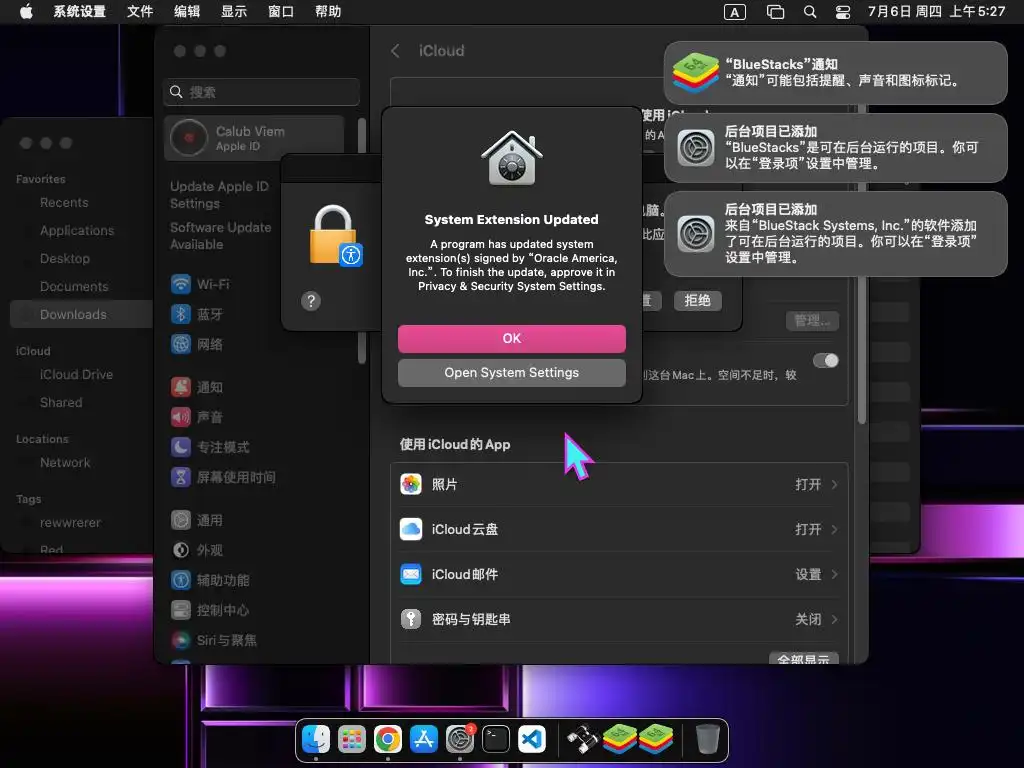
Task: Select Network in Finder sidebar
Action: pos(65,462)
